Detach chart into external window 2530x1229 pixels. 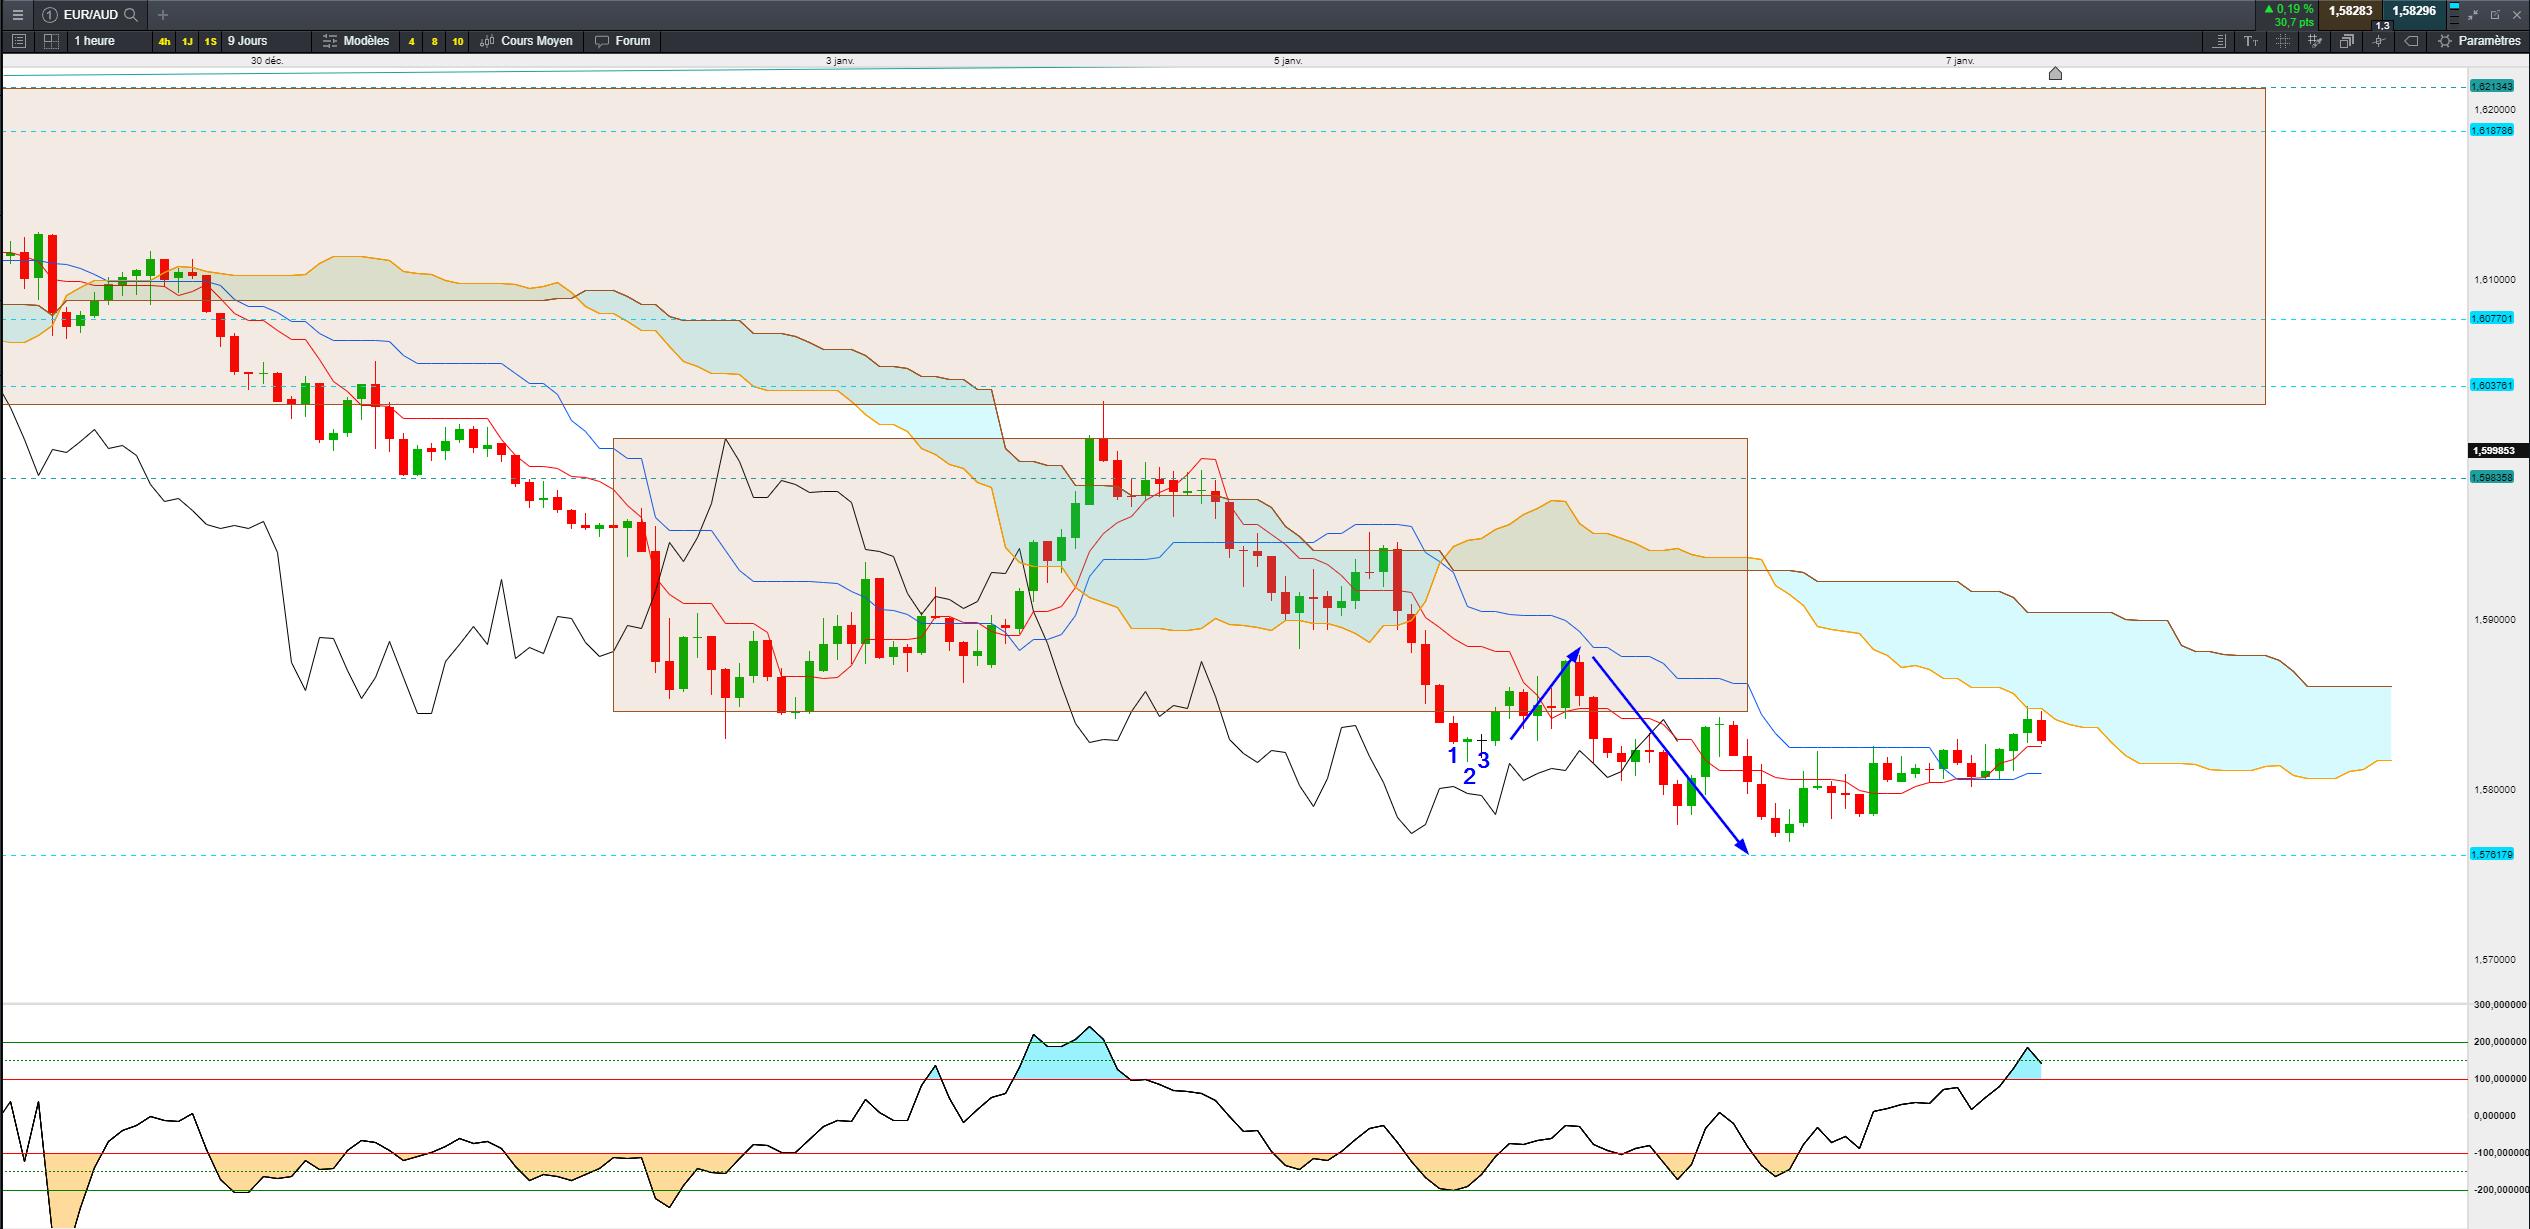click(x=2495, y=15)
